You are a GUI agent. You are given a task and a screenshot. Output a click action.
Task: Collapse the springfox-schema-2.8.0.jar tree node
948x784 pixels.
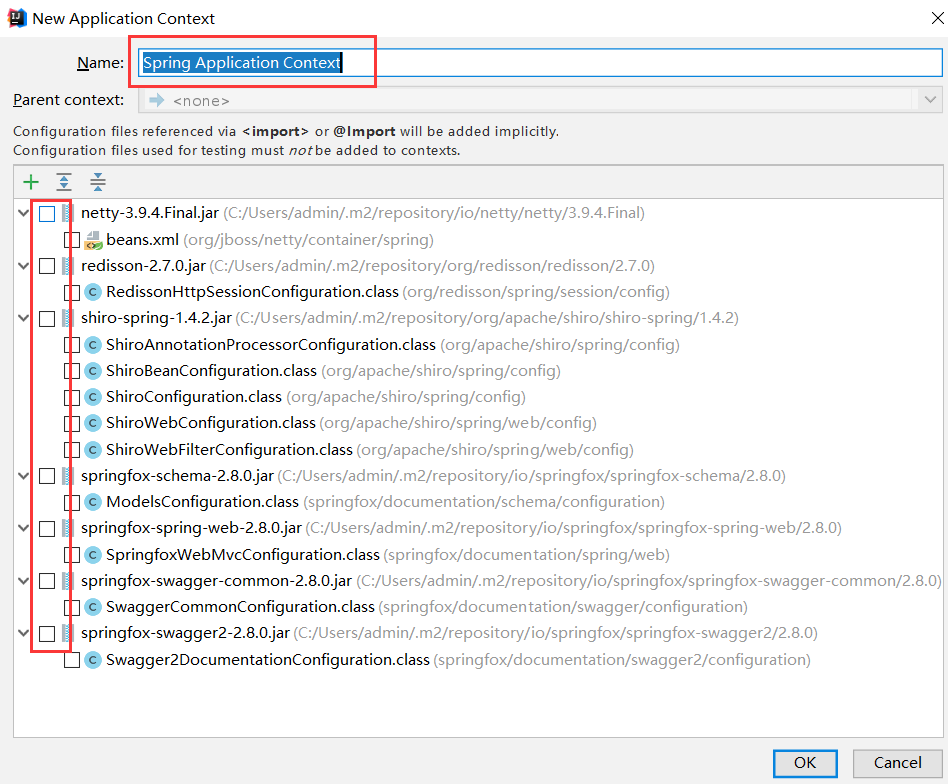click(x=23, y=476)
